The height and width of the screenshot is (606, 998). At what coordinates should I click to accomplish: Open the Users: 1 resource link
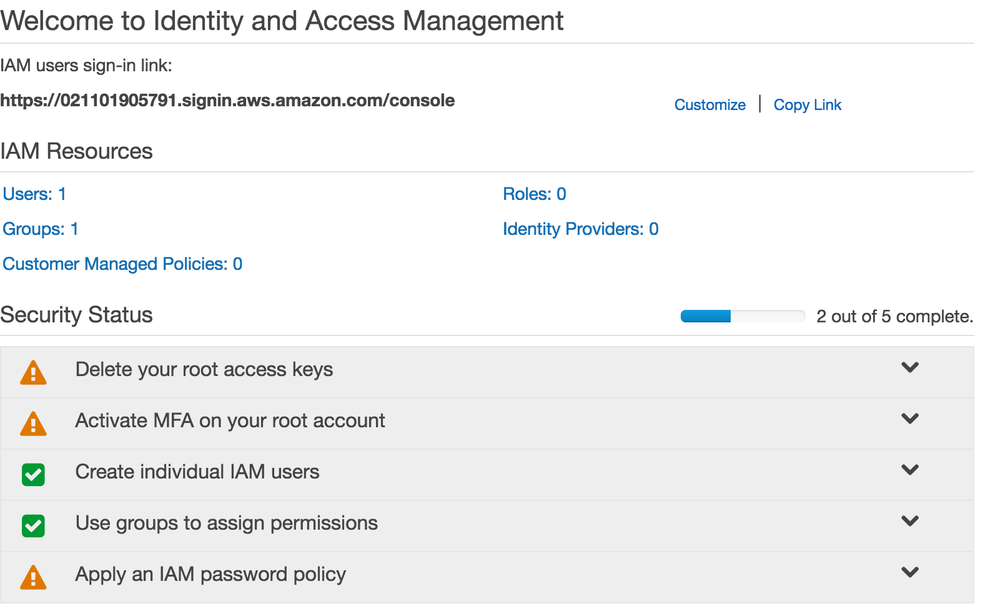coord(35,194)
